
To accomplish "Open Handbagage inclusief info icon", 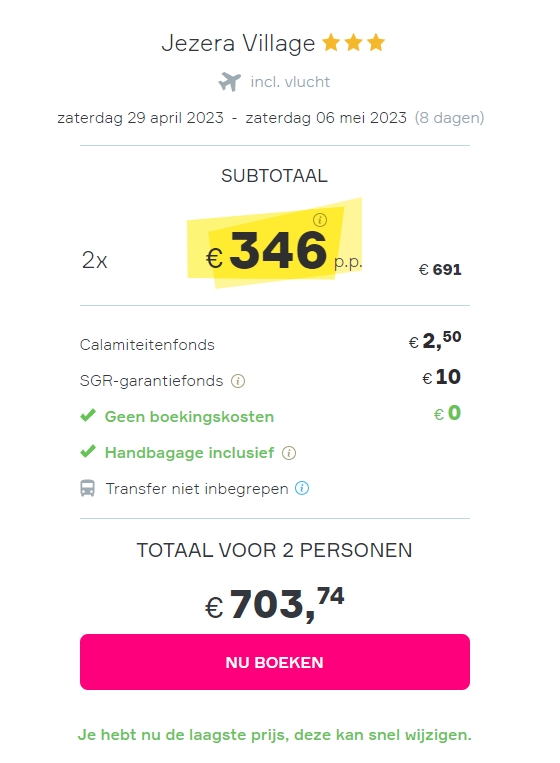I will pyautogui.click(x=289, y=453).
